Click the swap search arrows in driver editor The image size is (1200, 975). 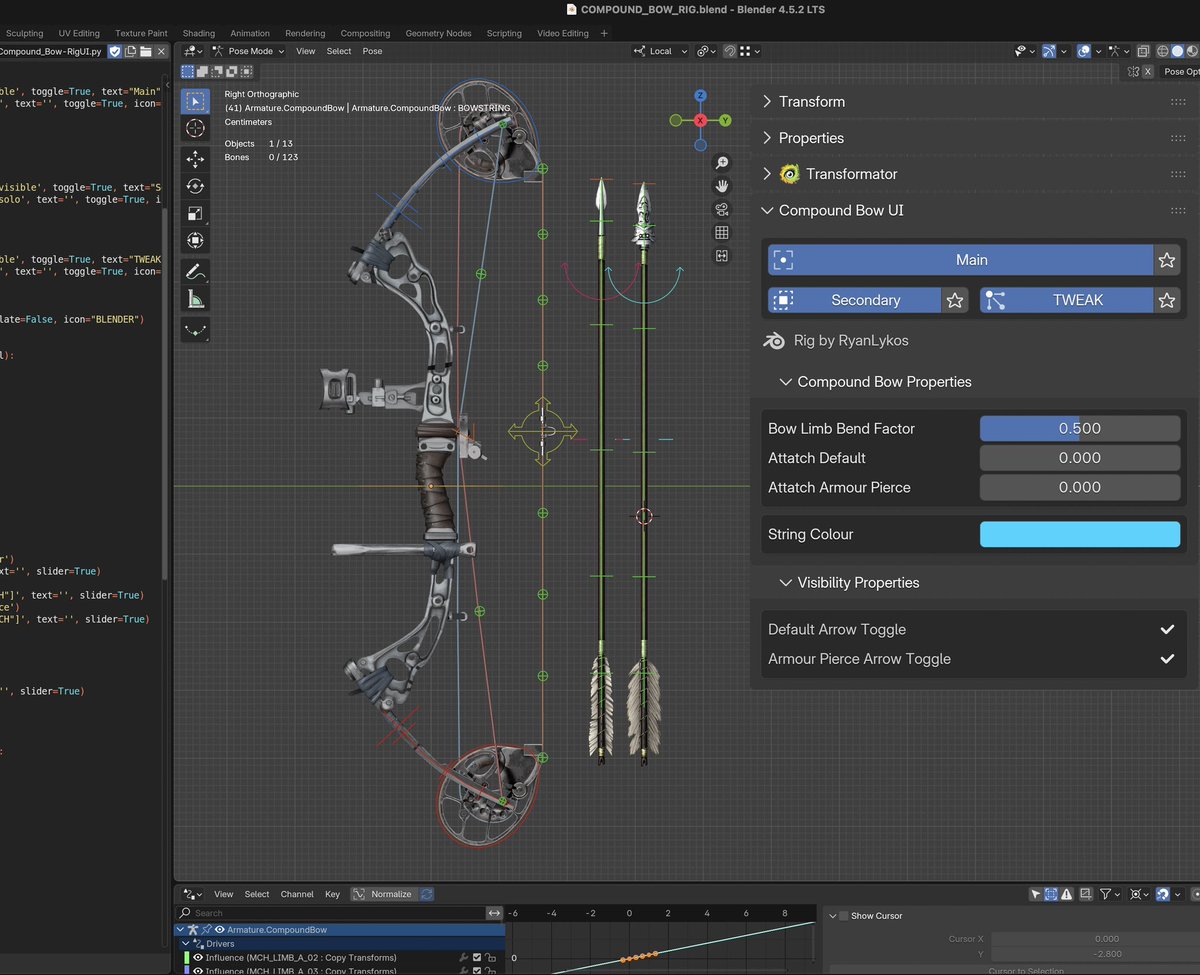(494, 913)
